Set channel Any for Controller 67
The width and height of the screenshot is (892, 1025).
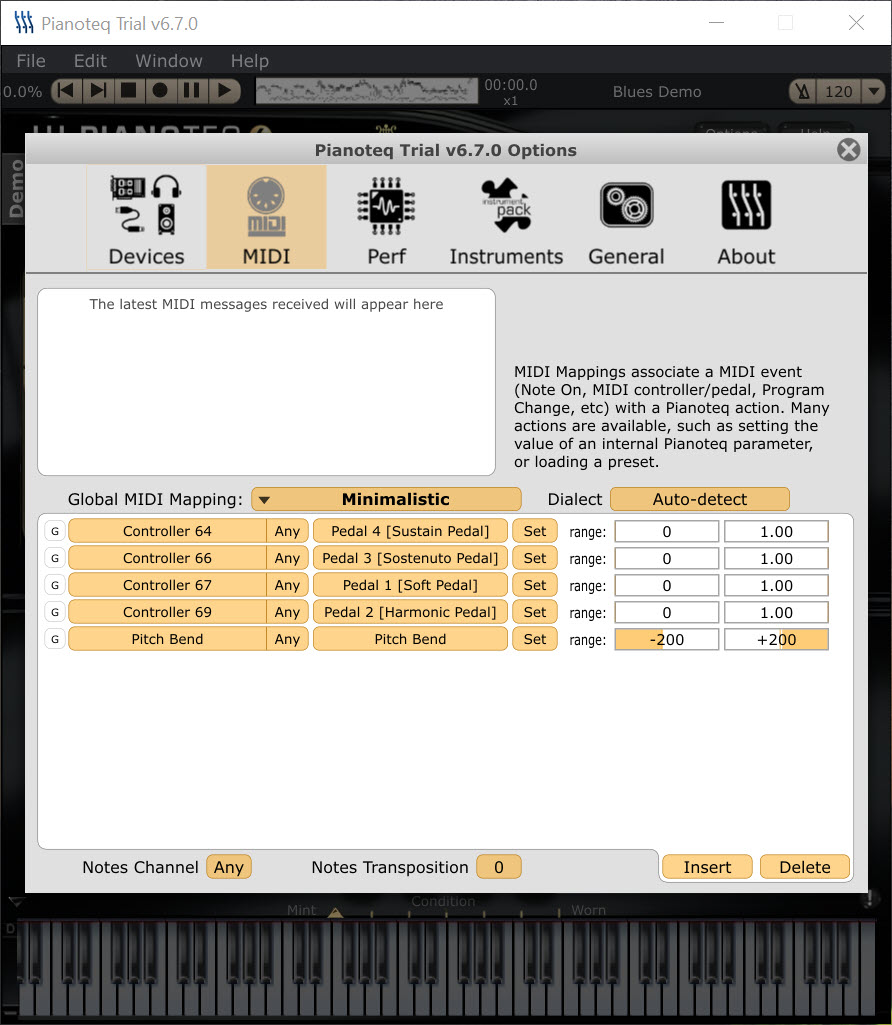coord(288,585)
